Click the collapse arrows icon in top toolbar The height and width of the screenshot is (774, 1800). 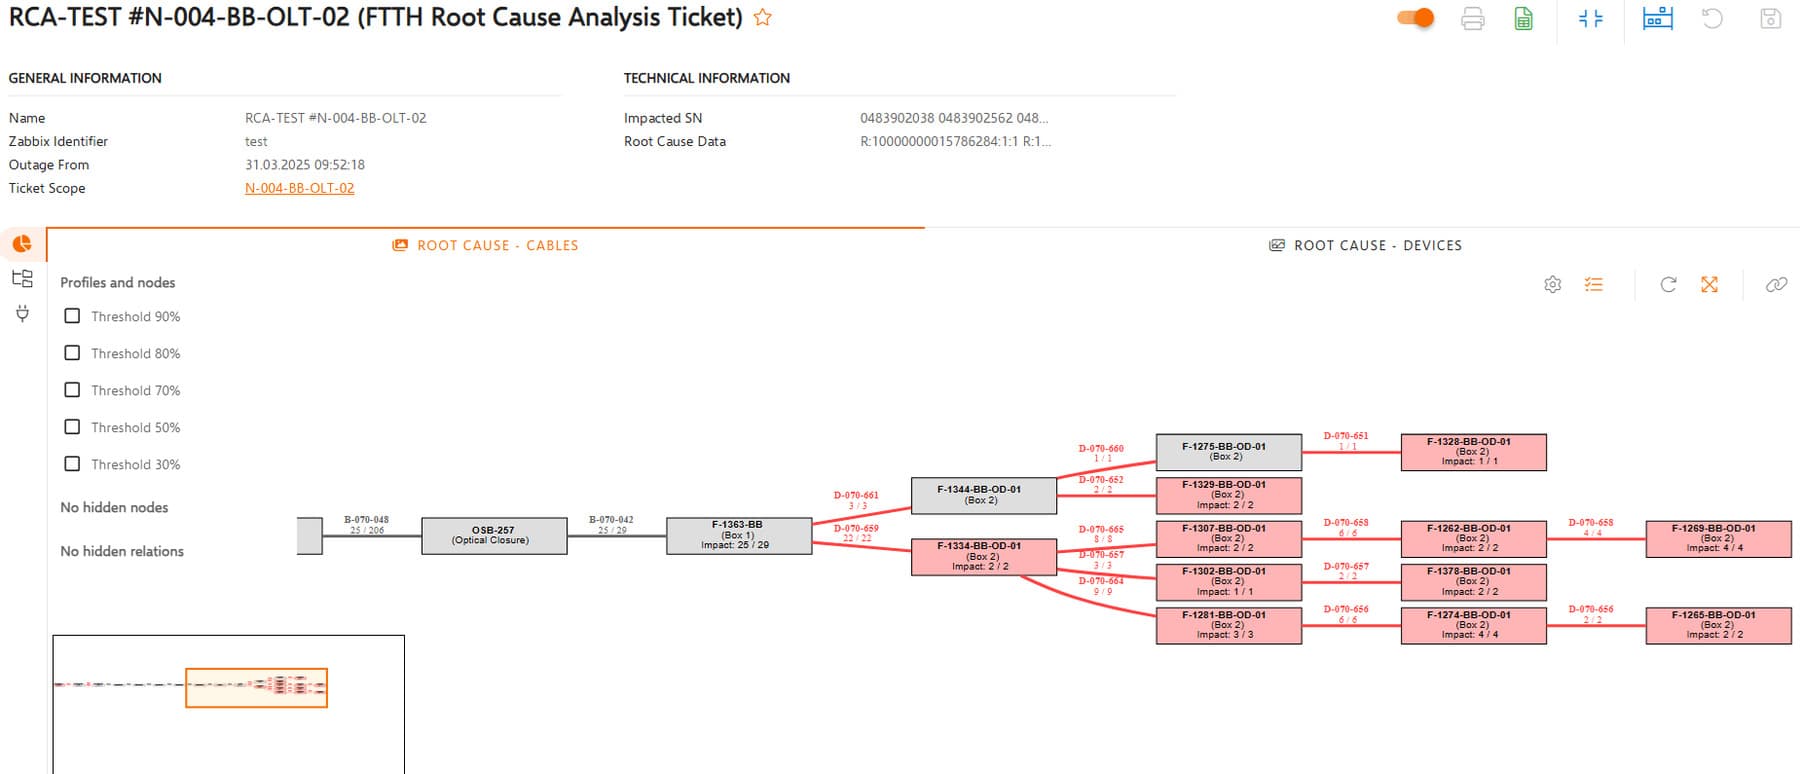pos(1590,19)
